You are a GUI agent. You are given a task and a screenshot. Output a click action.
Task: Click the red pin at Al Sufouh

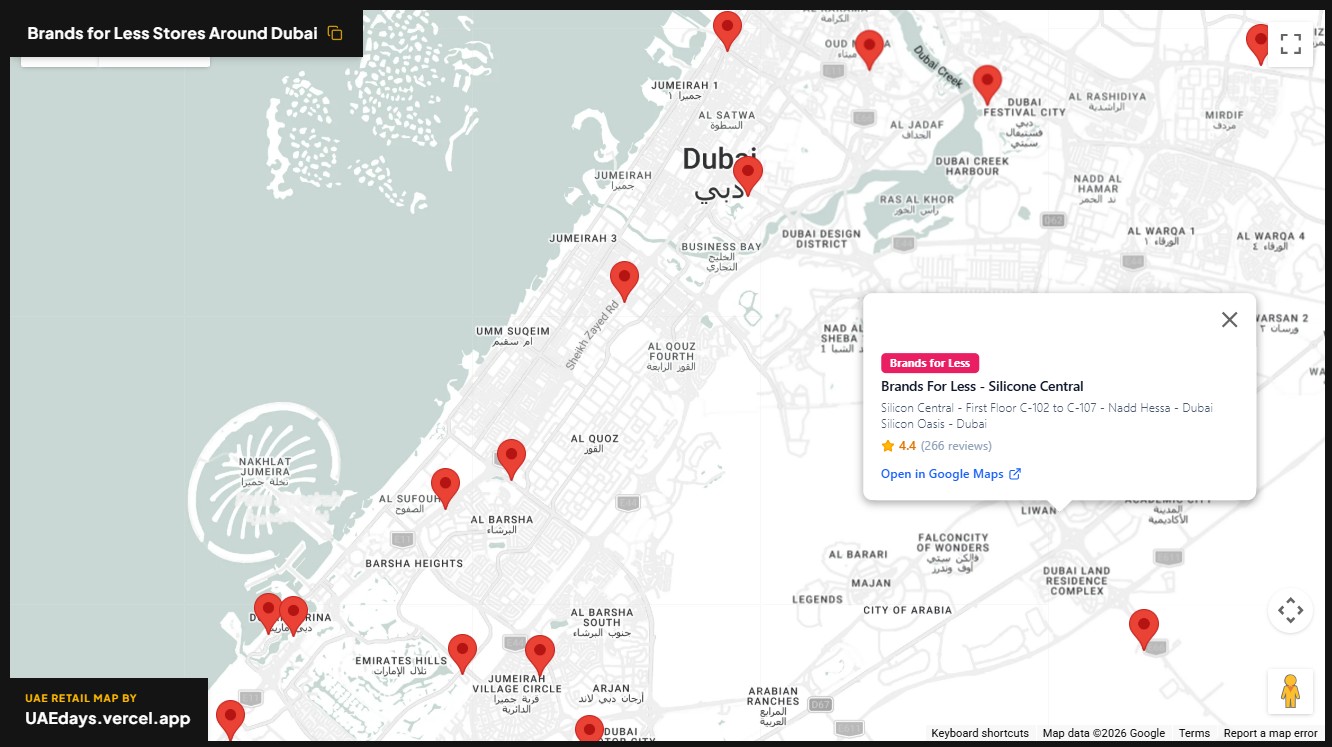pos(445,488)
